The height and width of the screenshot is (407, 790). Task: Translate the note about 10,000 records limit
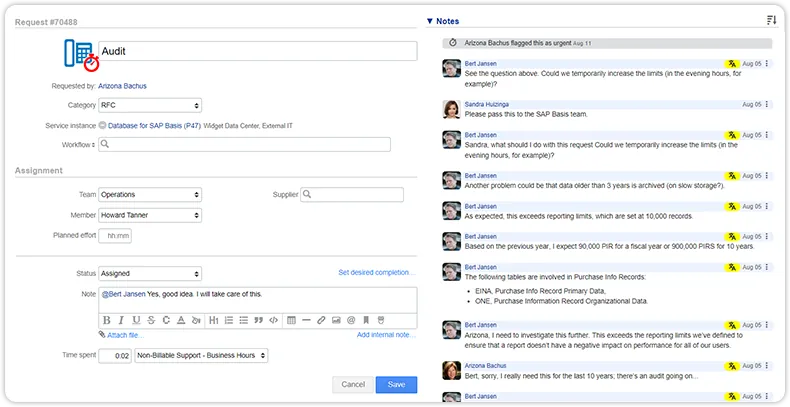[x=732, y=207]
